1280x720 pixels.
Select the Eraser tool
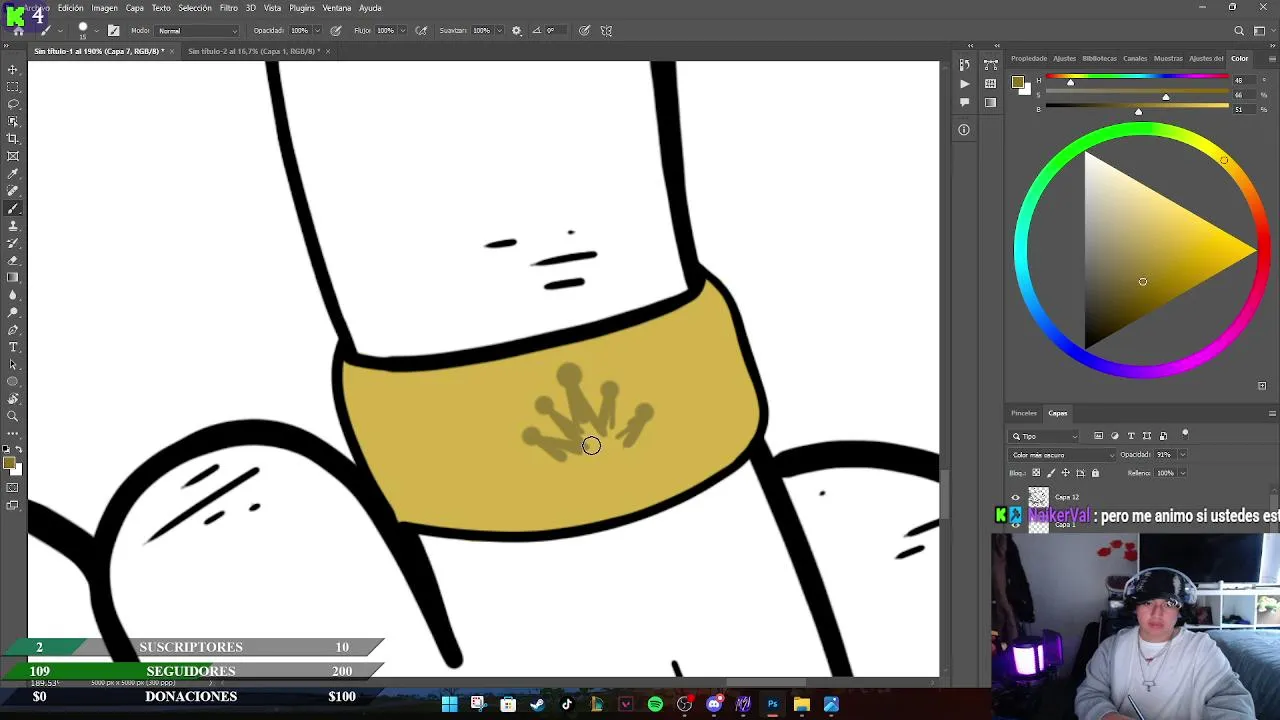(x=13, y=260)
